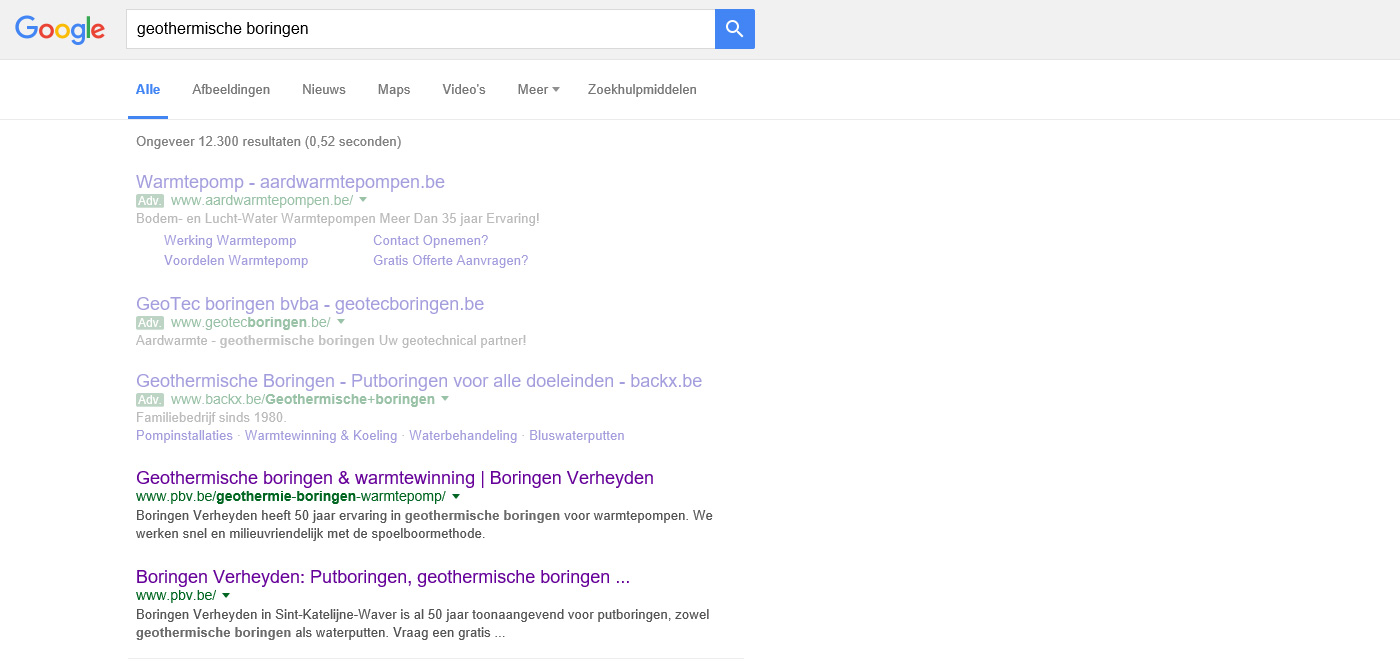Expand the Meer dropdown menu
Image resolution: width=1400 pixels, height=666 pixels.
538,90
